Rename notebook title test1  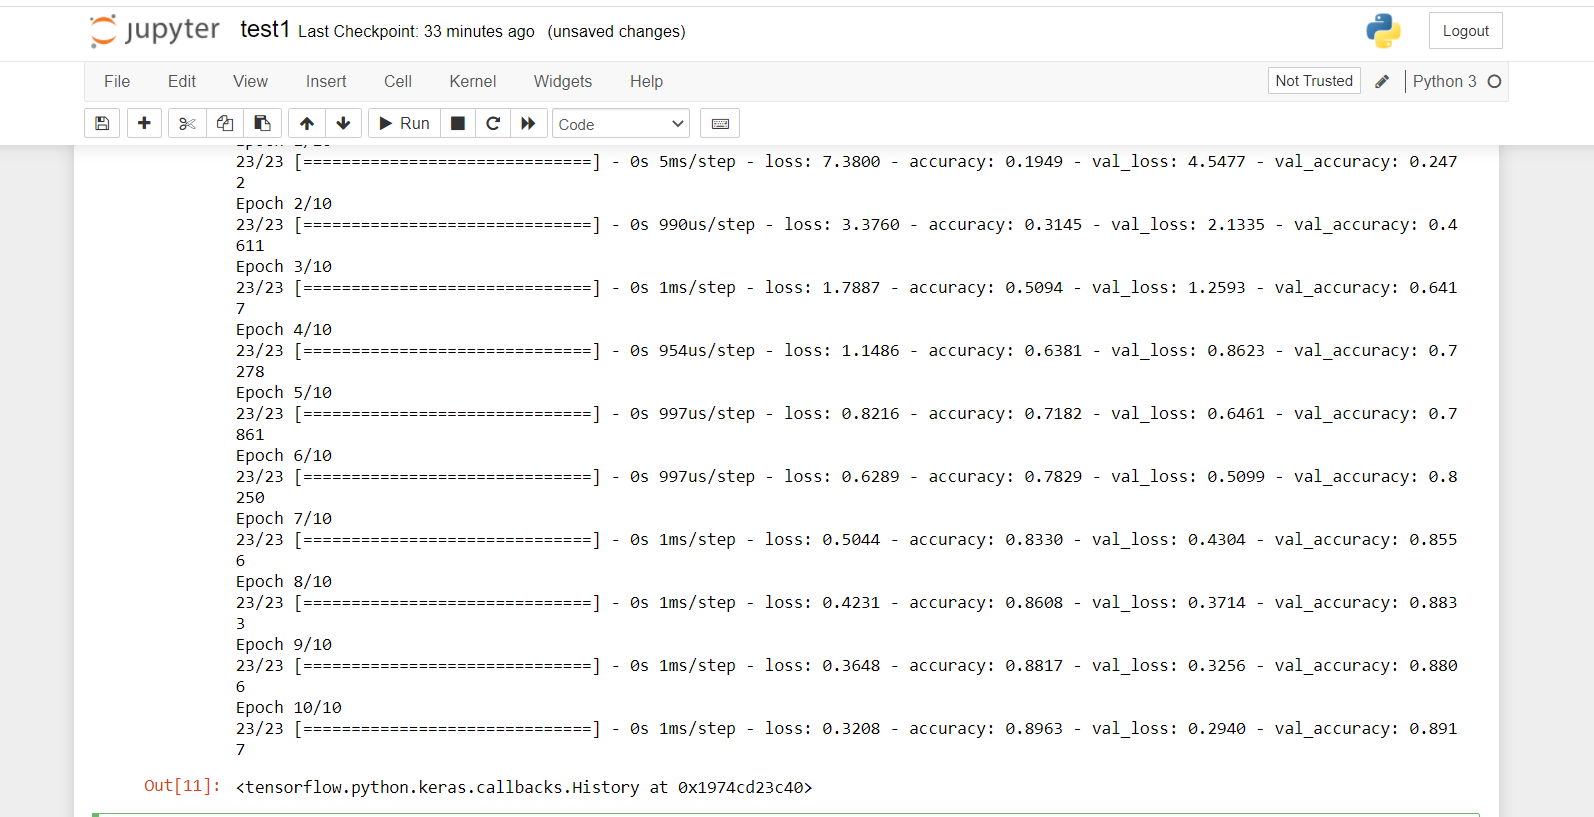coord(264,30)
